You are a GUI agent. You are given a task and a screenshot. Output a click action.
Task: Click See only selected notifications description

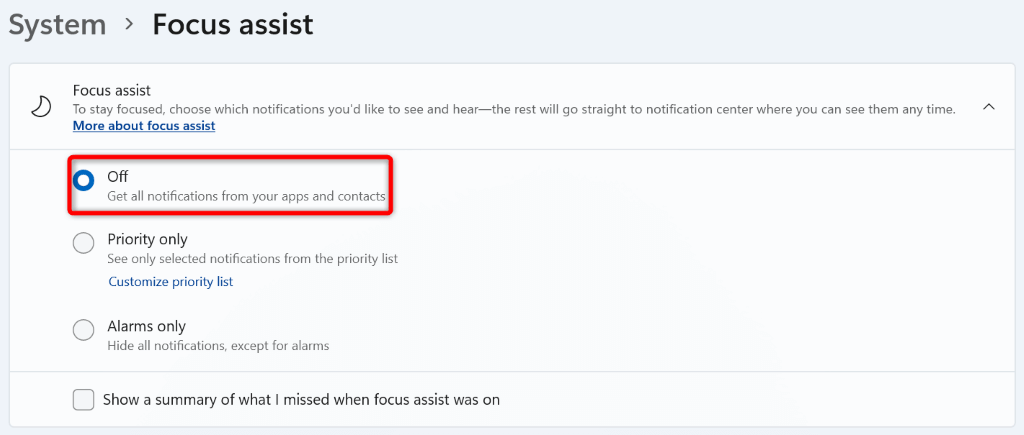(x=252, y=259)
